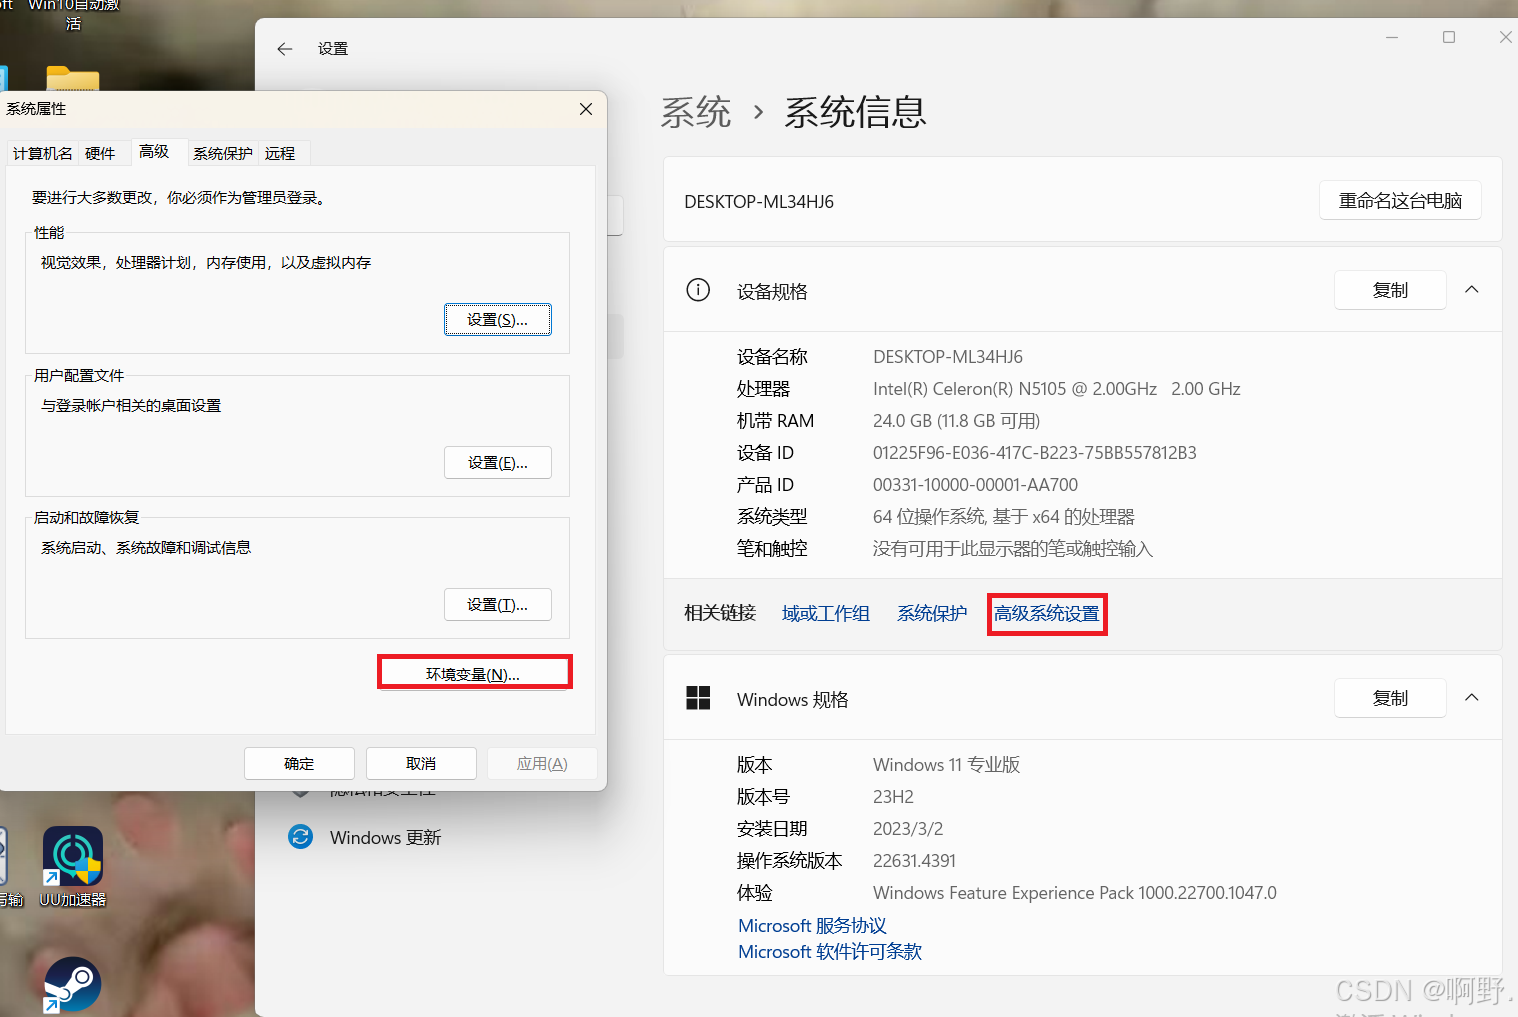Open the 域或工作组 link
Image resolution: width=1518 pixels, height=1017 pixels.
(825, 613)
